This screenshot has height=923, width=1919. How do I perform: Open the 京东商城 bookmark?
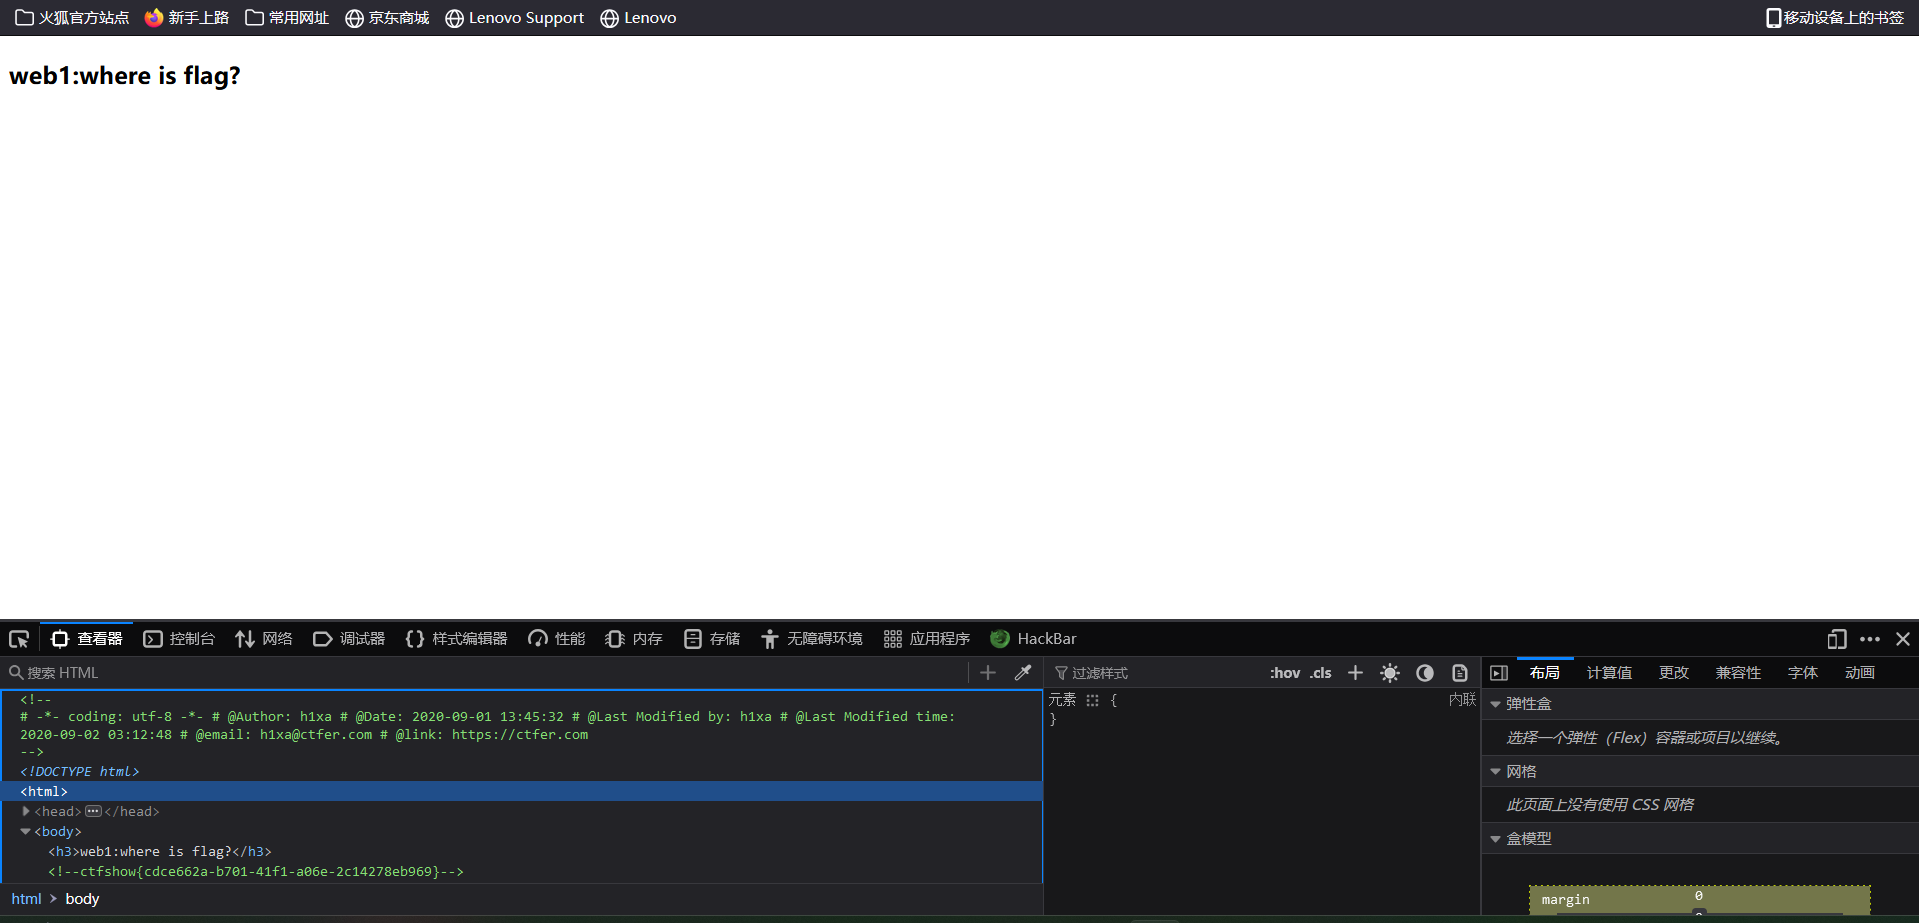(387, 18)
